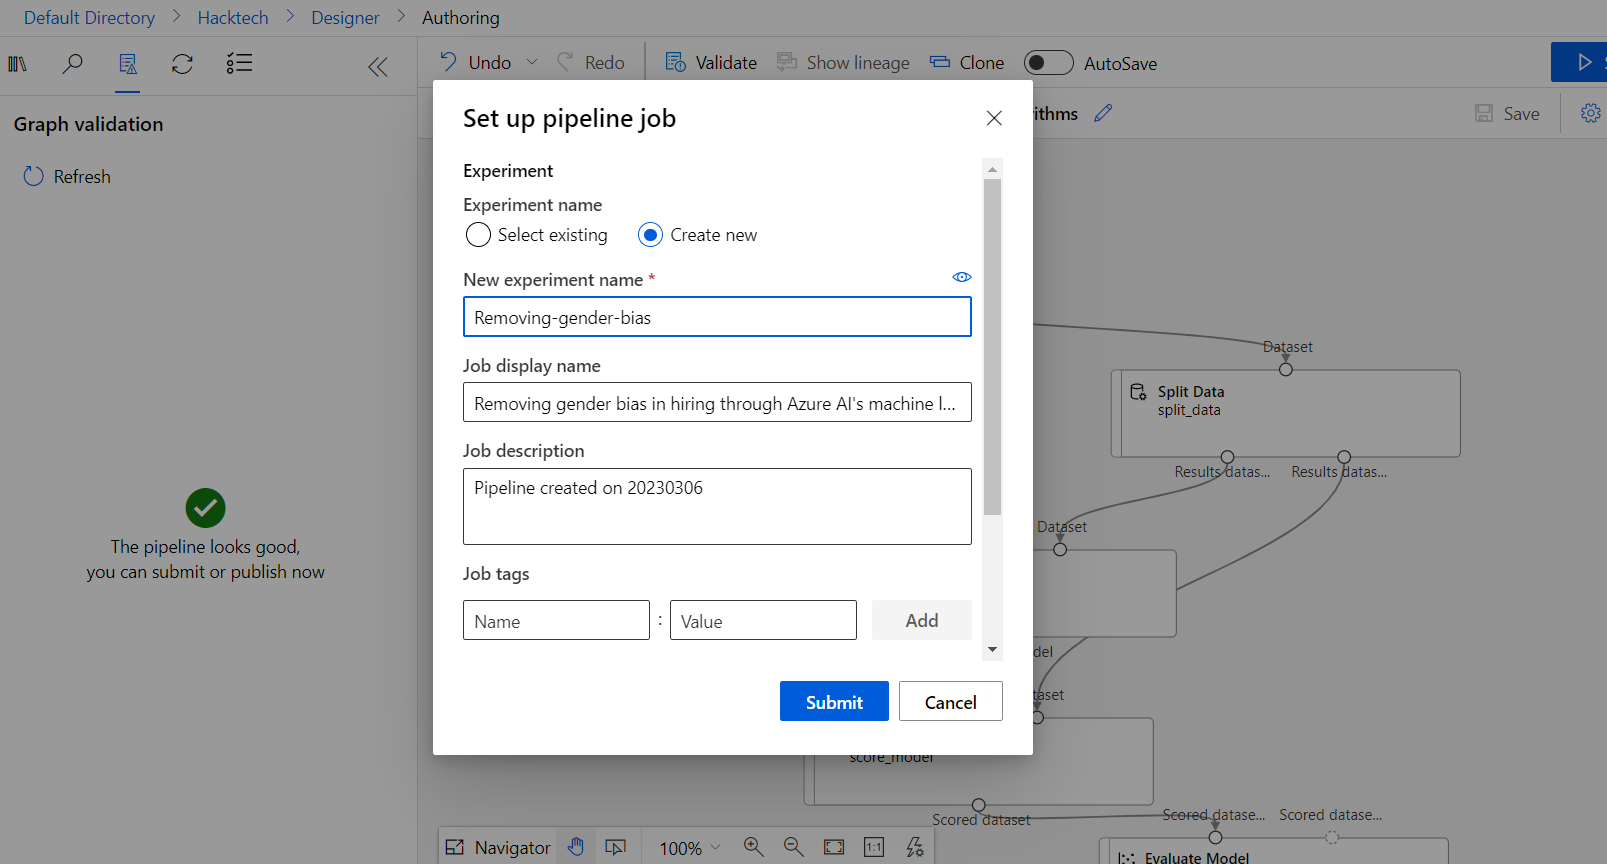The width and height of the screenshot is (1607, 864).
Task: Click the pencil icon to edit the pipeline name
Action: (x=1103, y=113)
